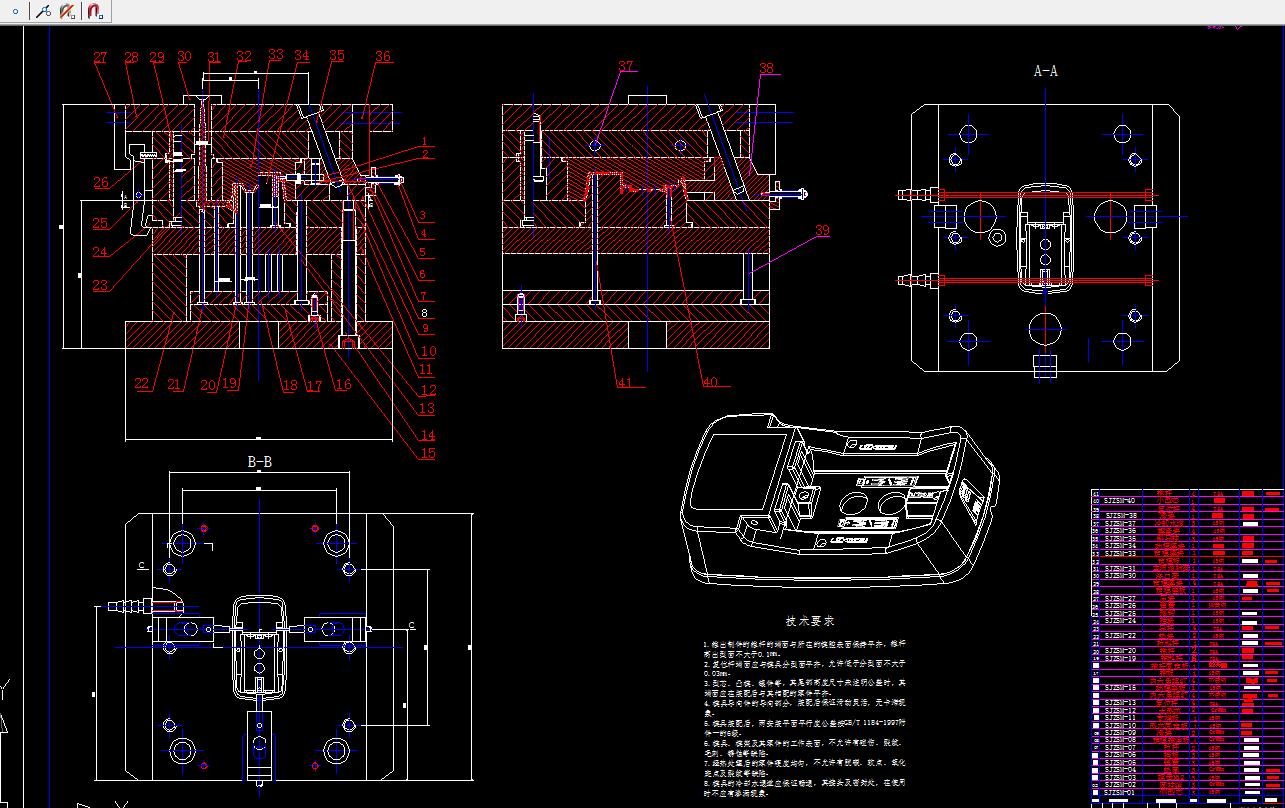Pick callout number 24 on left side
The image size is (1285, 808).
pyautogui.click(x=101, y=252)
